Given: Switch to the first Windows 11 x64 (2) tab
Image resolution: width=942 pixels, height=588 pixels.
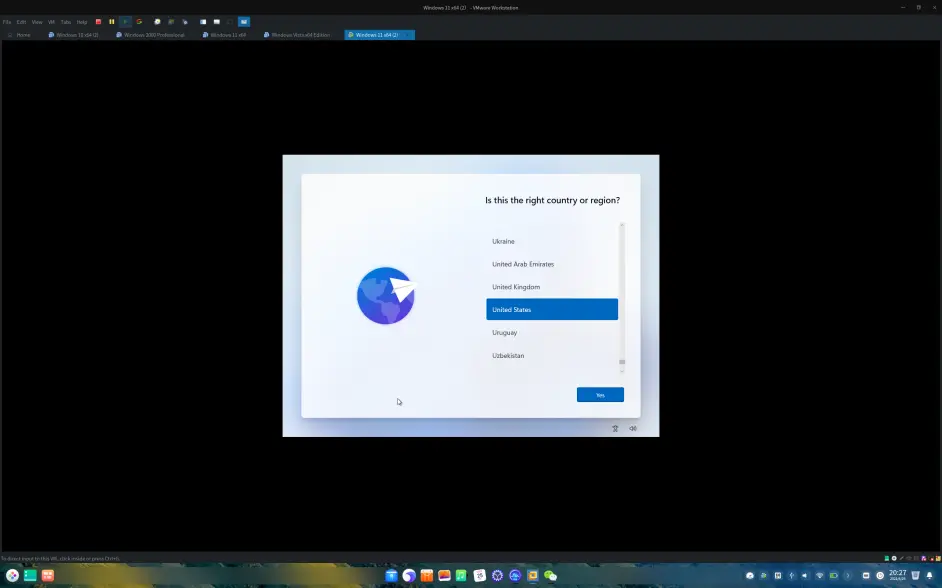Looking at the screenshot, I should click(x=73, y=35).
